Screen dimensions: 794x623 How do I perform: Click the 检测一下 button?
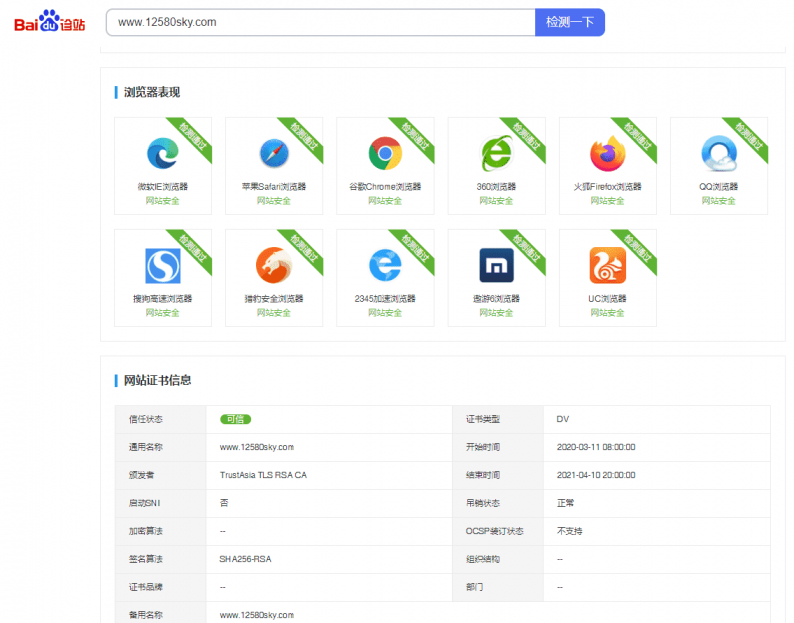tap(570, 22)
